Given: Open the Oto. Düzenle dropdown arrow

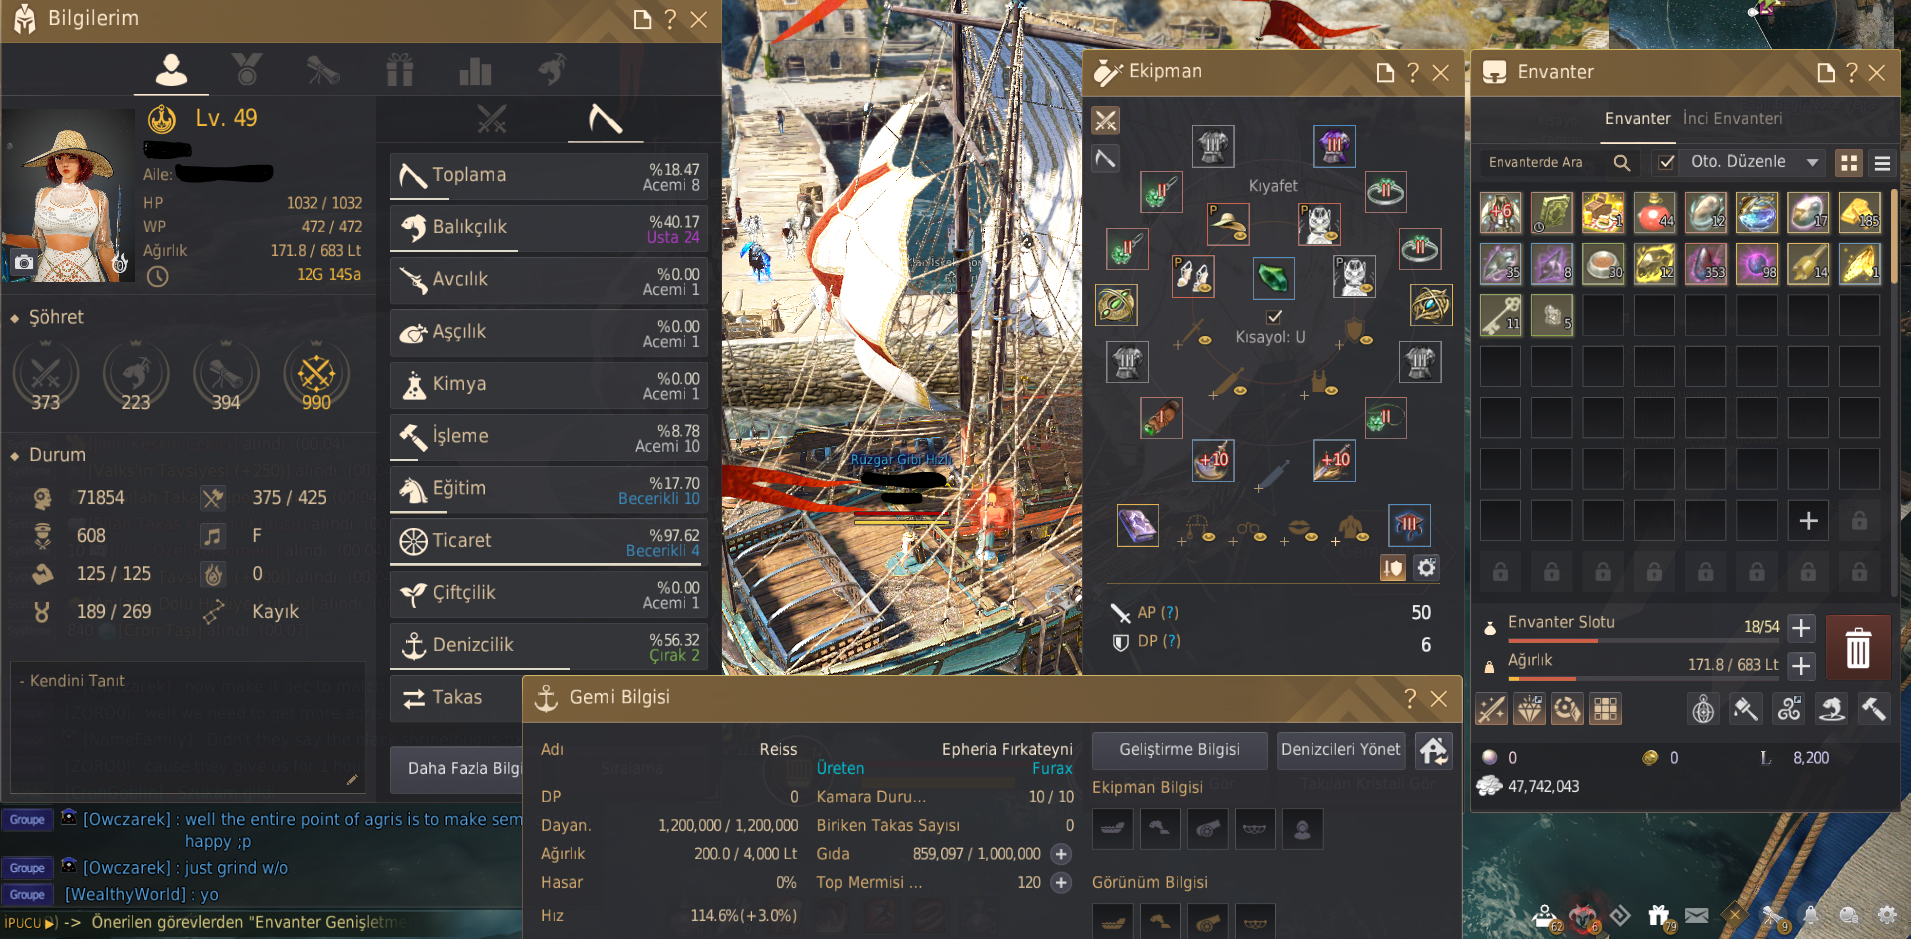Looking at the screenshot, I should point(1812,162).
